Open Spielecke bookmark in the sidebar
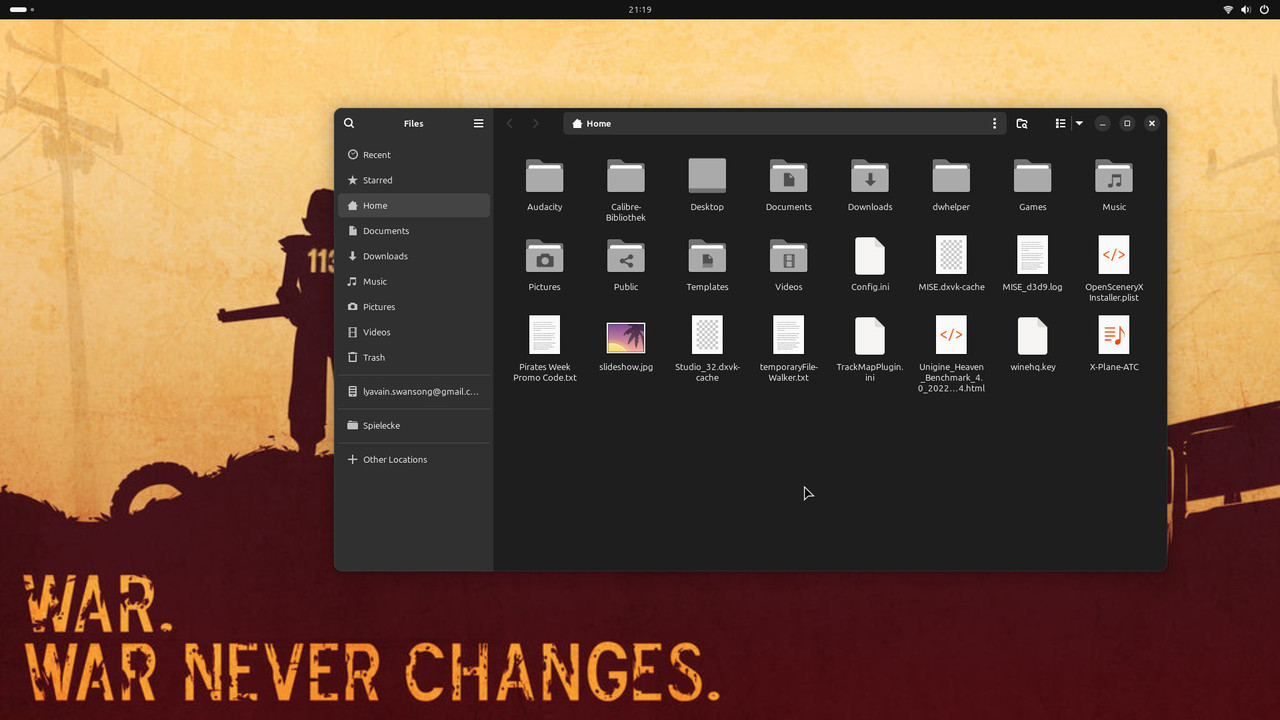 click(414, 425)
